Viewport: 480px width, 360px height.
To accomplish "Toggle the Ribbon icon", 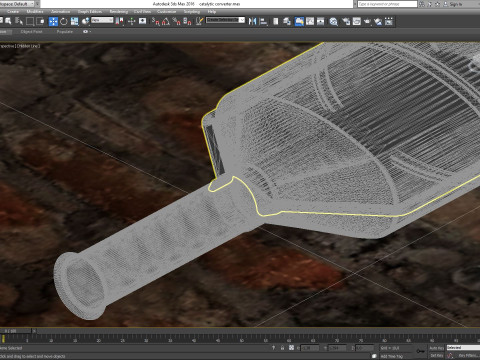I will click(299, 22).
